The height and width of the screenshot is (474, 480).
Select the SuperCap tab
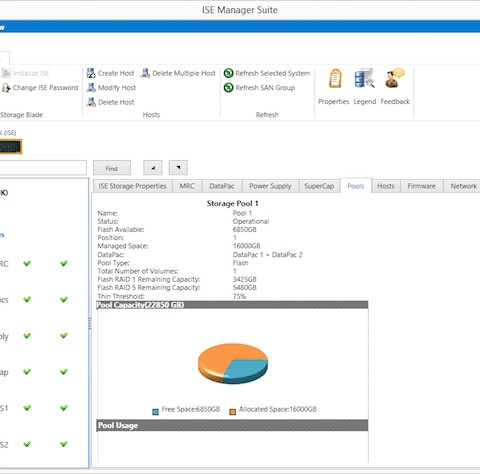pyautogui.click(x=319, y=186)
